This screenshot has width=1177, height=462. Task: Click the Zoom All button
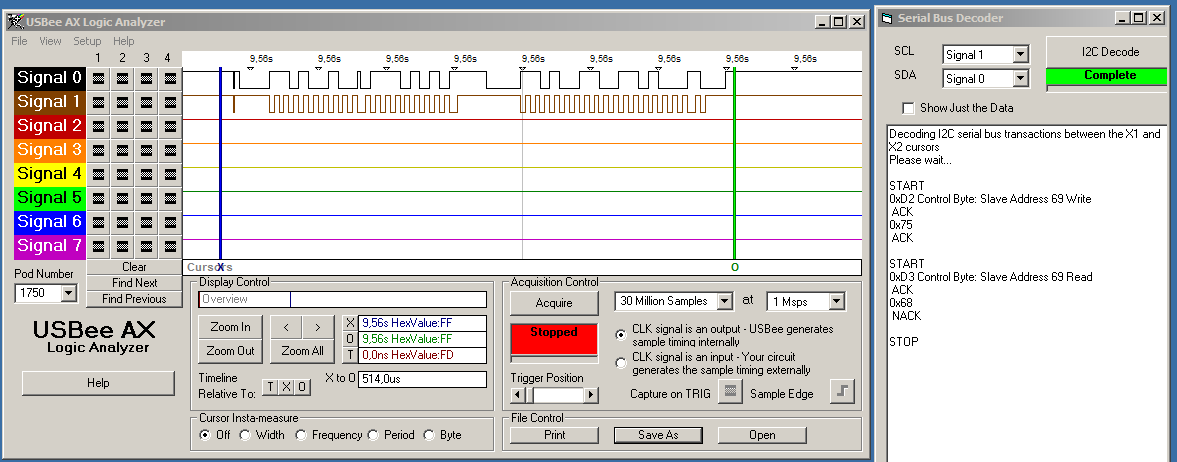(303, 351)
